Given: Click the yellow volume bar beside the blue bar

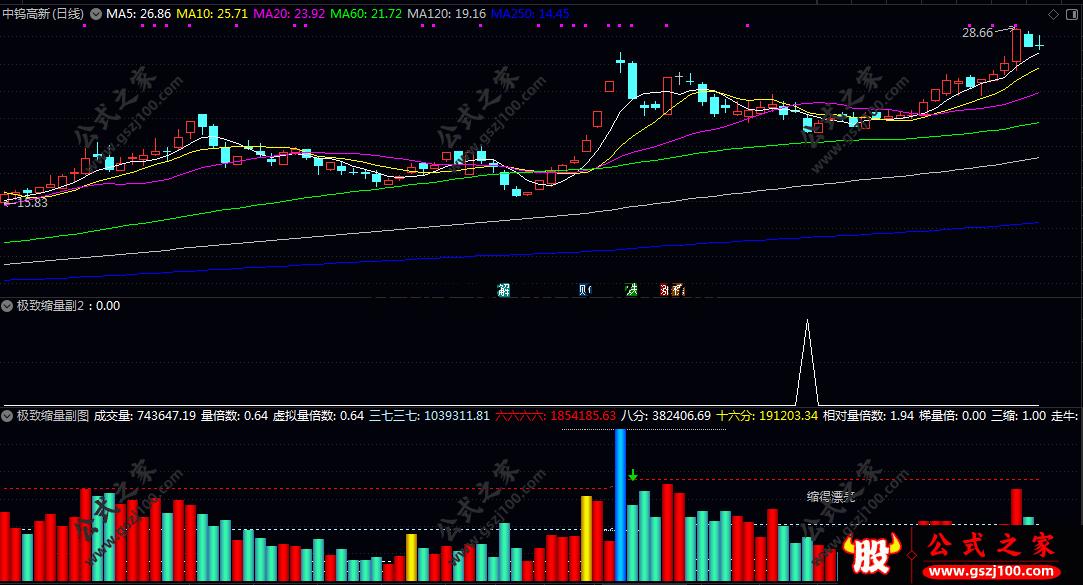Looking at the screenshot, I should pyautogui.click(x=586, y=538).
